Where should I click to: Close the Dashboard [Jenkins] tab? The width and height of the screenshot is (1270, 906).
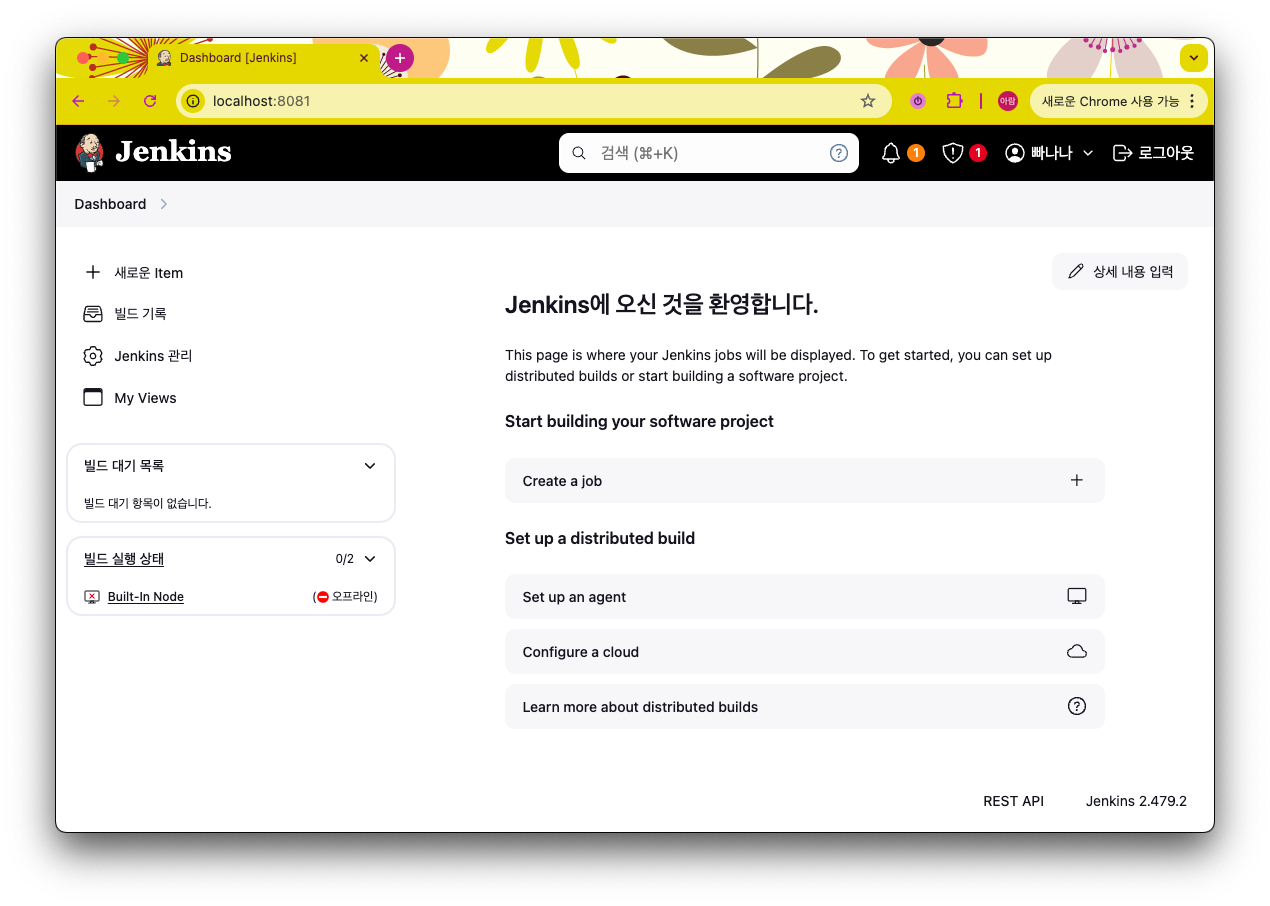(364, 58)
